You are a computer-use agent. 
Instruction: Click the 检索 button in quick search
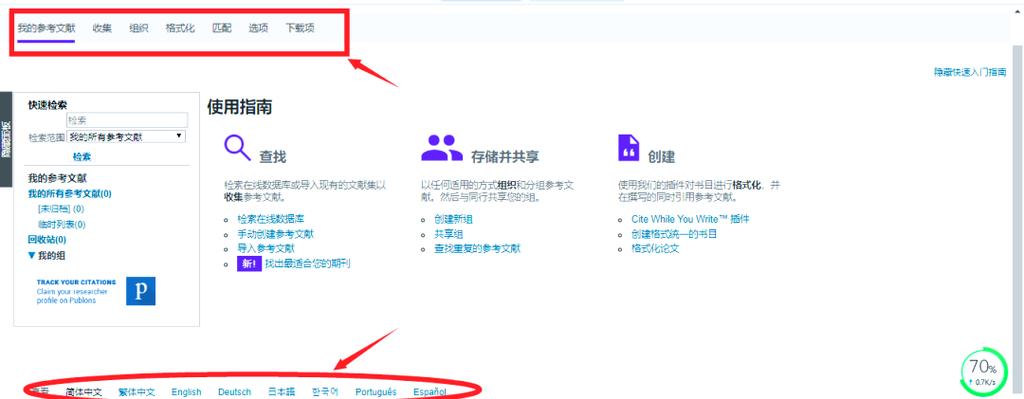point(82,157)
